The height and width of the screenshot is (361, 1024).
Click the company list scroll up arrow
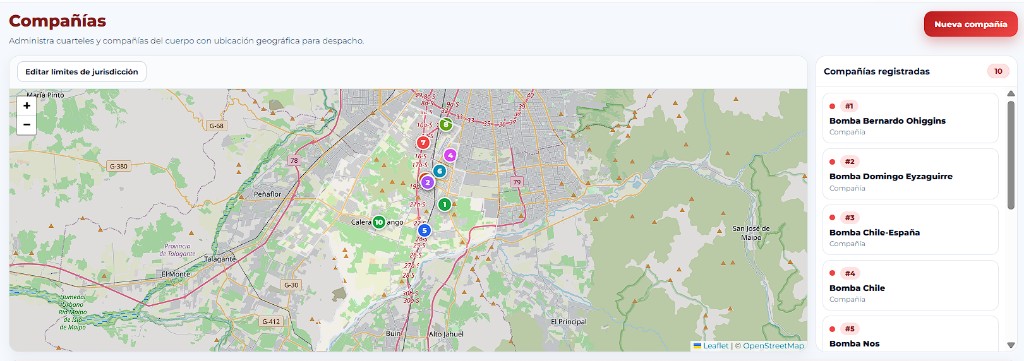1011,93
